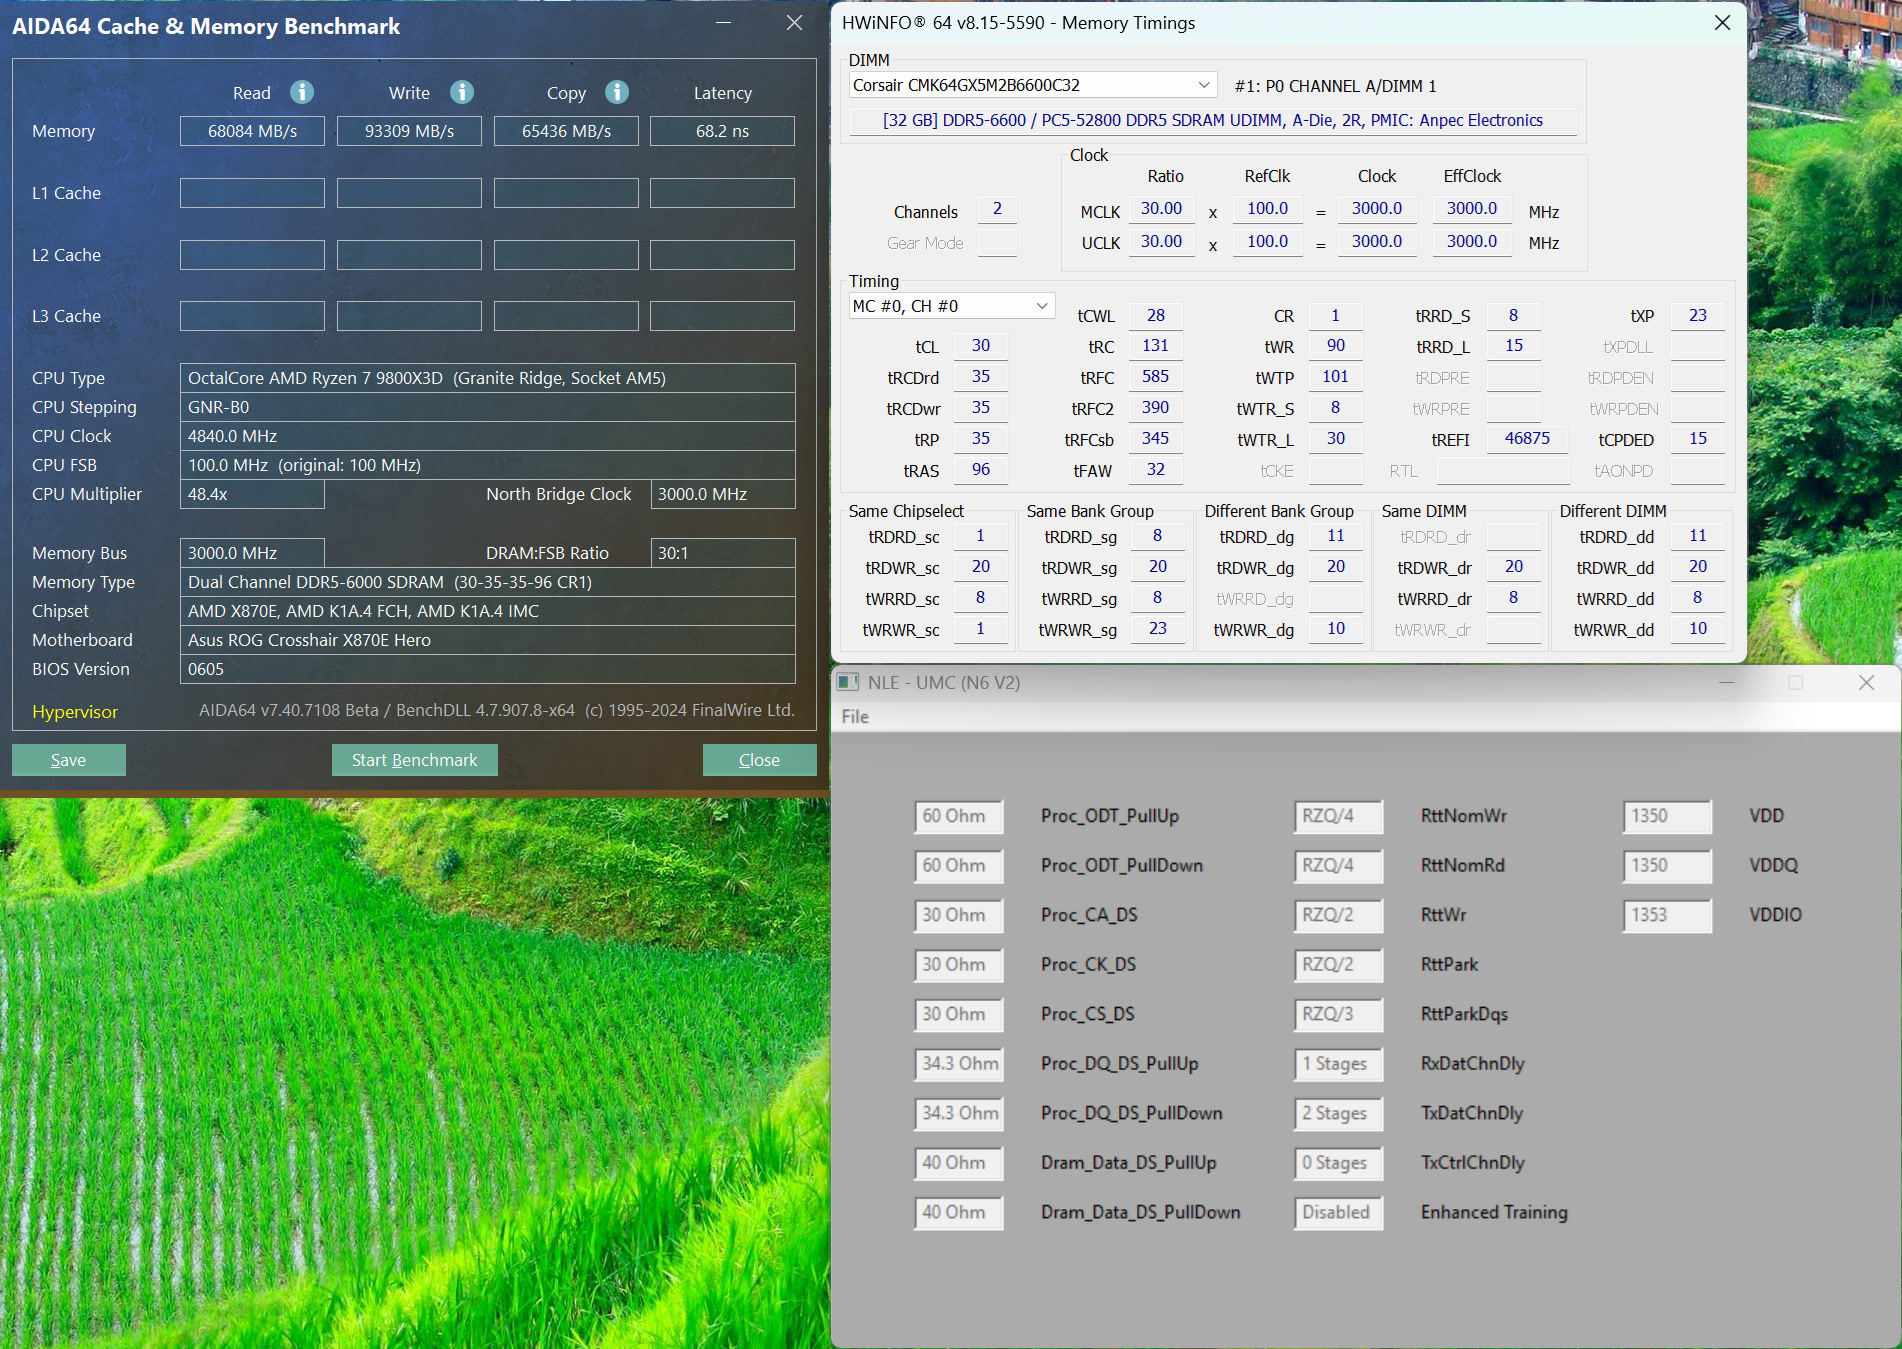Click the VDD 1350 field
Viewport: 1902px width, 1349px height.
tap(1667, 816)
